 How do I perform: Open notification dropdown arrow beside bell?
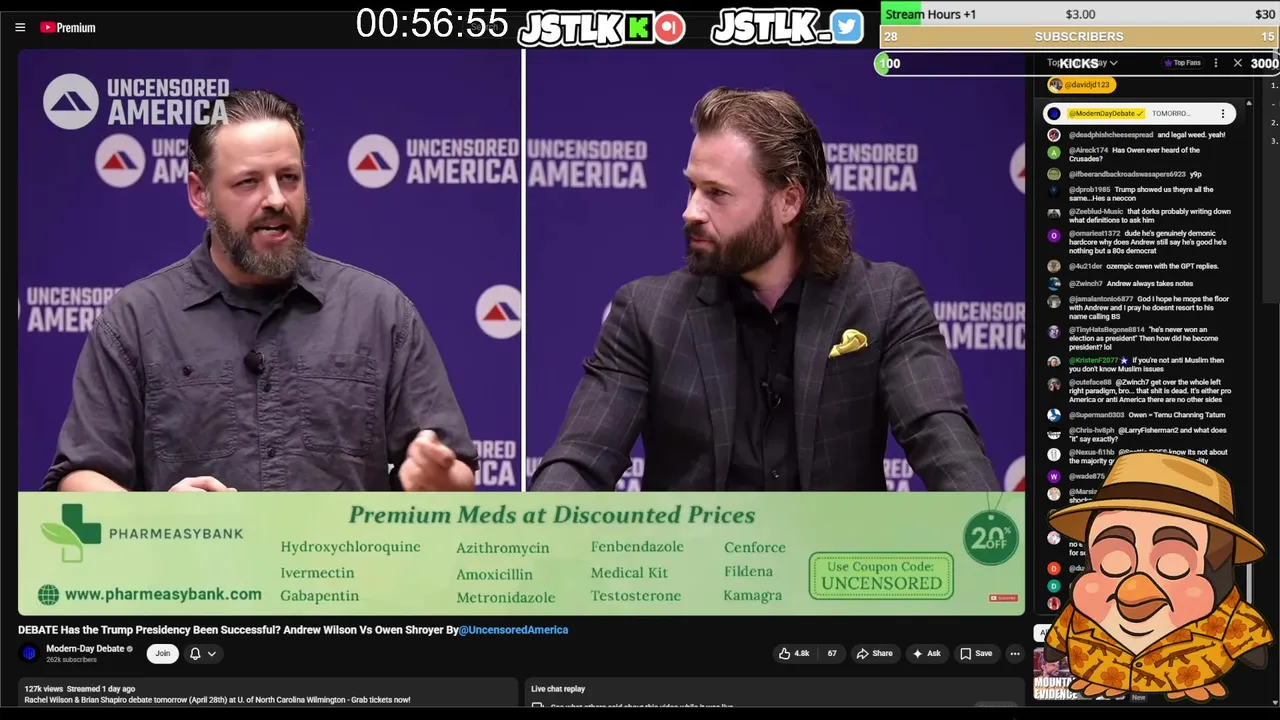[x=211, y=654]
